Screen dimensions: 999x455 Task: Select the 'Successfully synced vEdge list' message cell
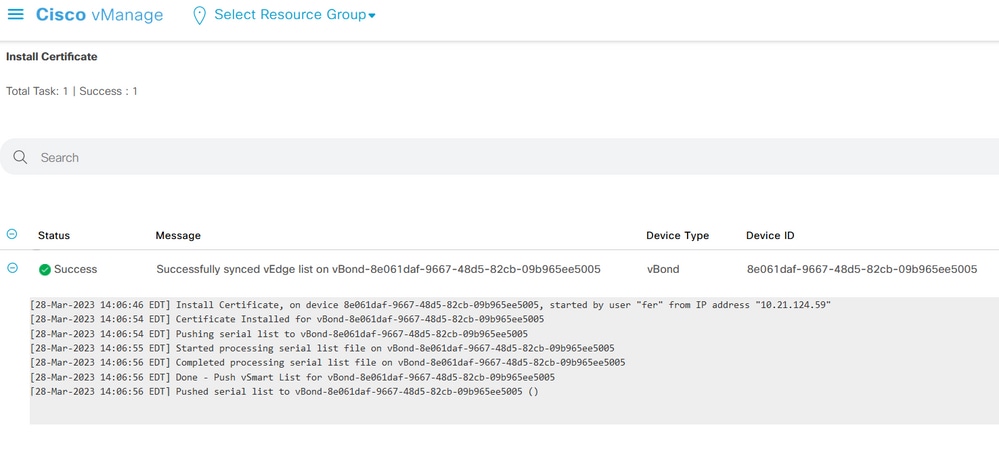pos(378,269)
